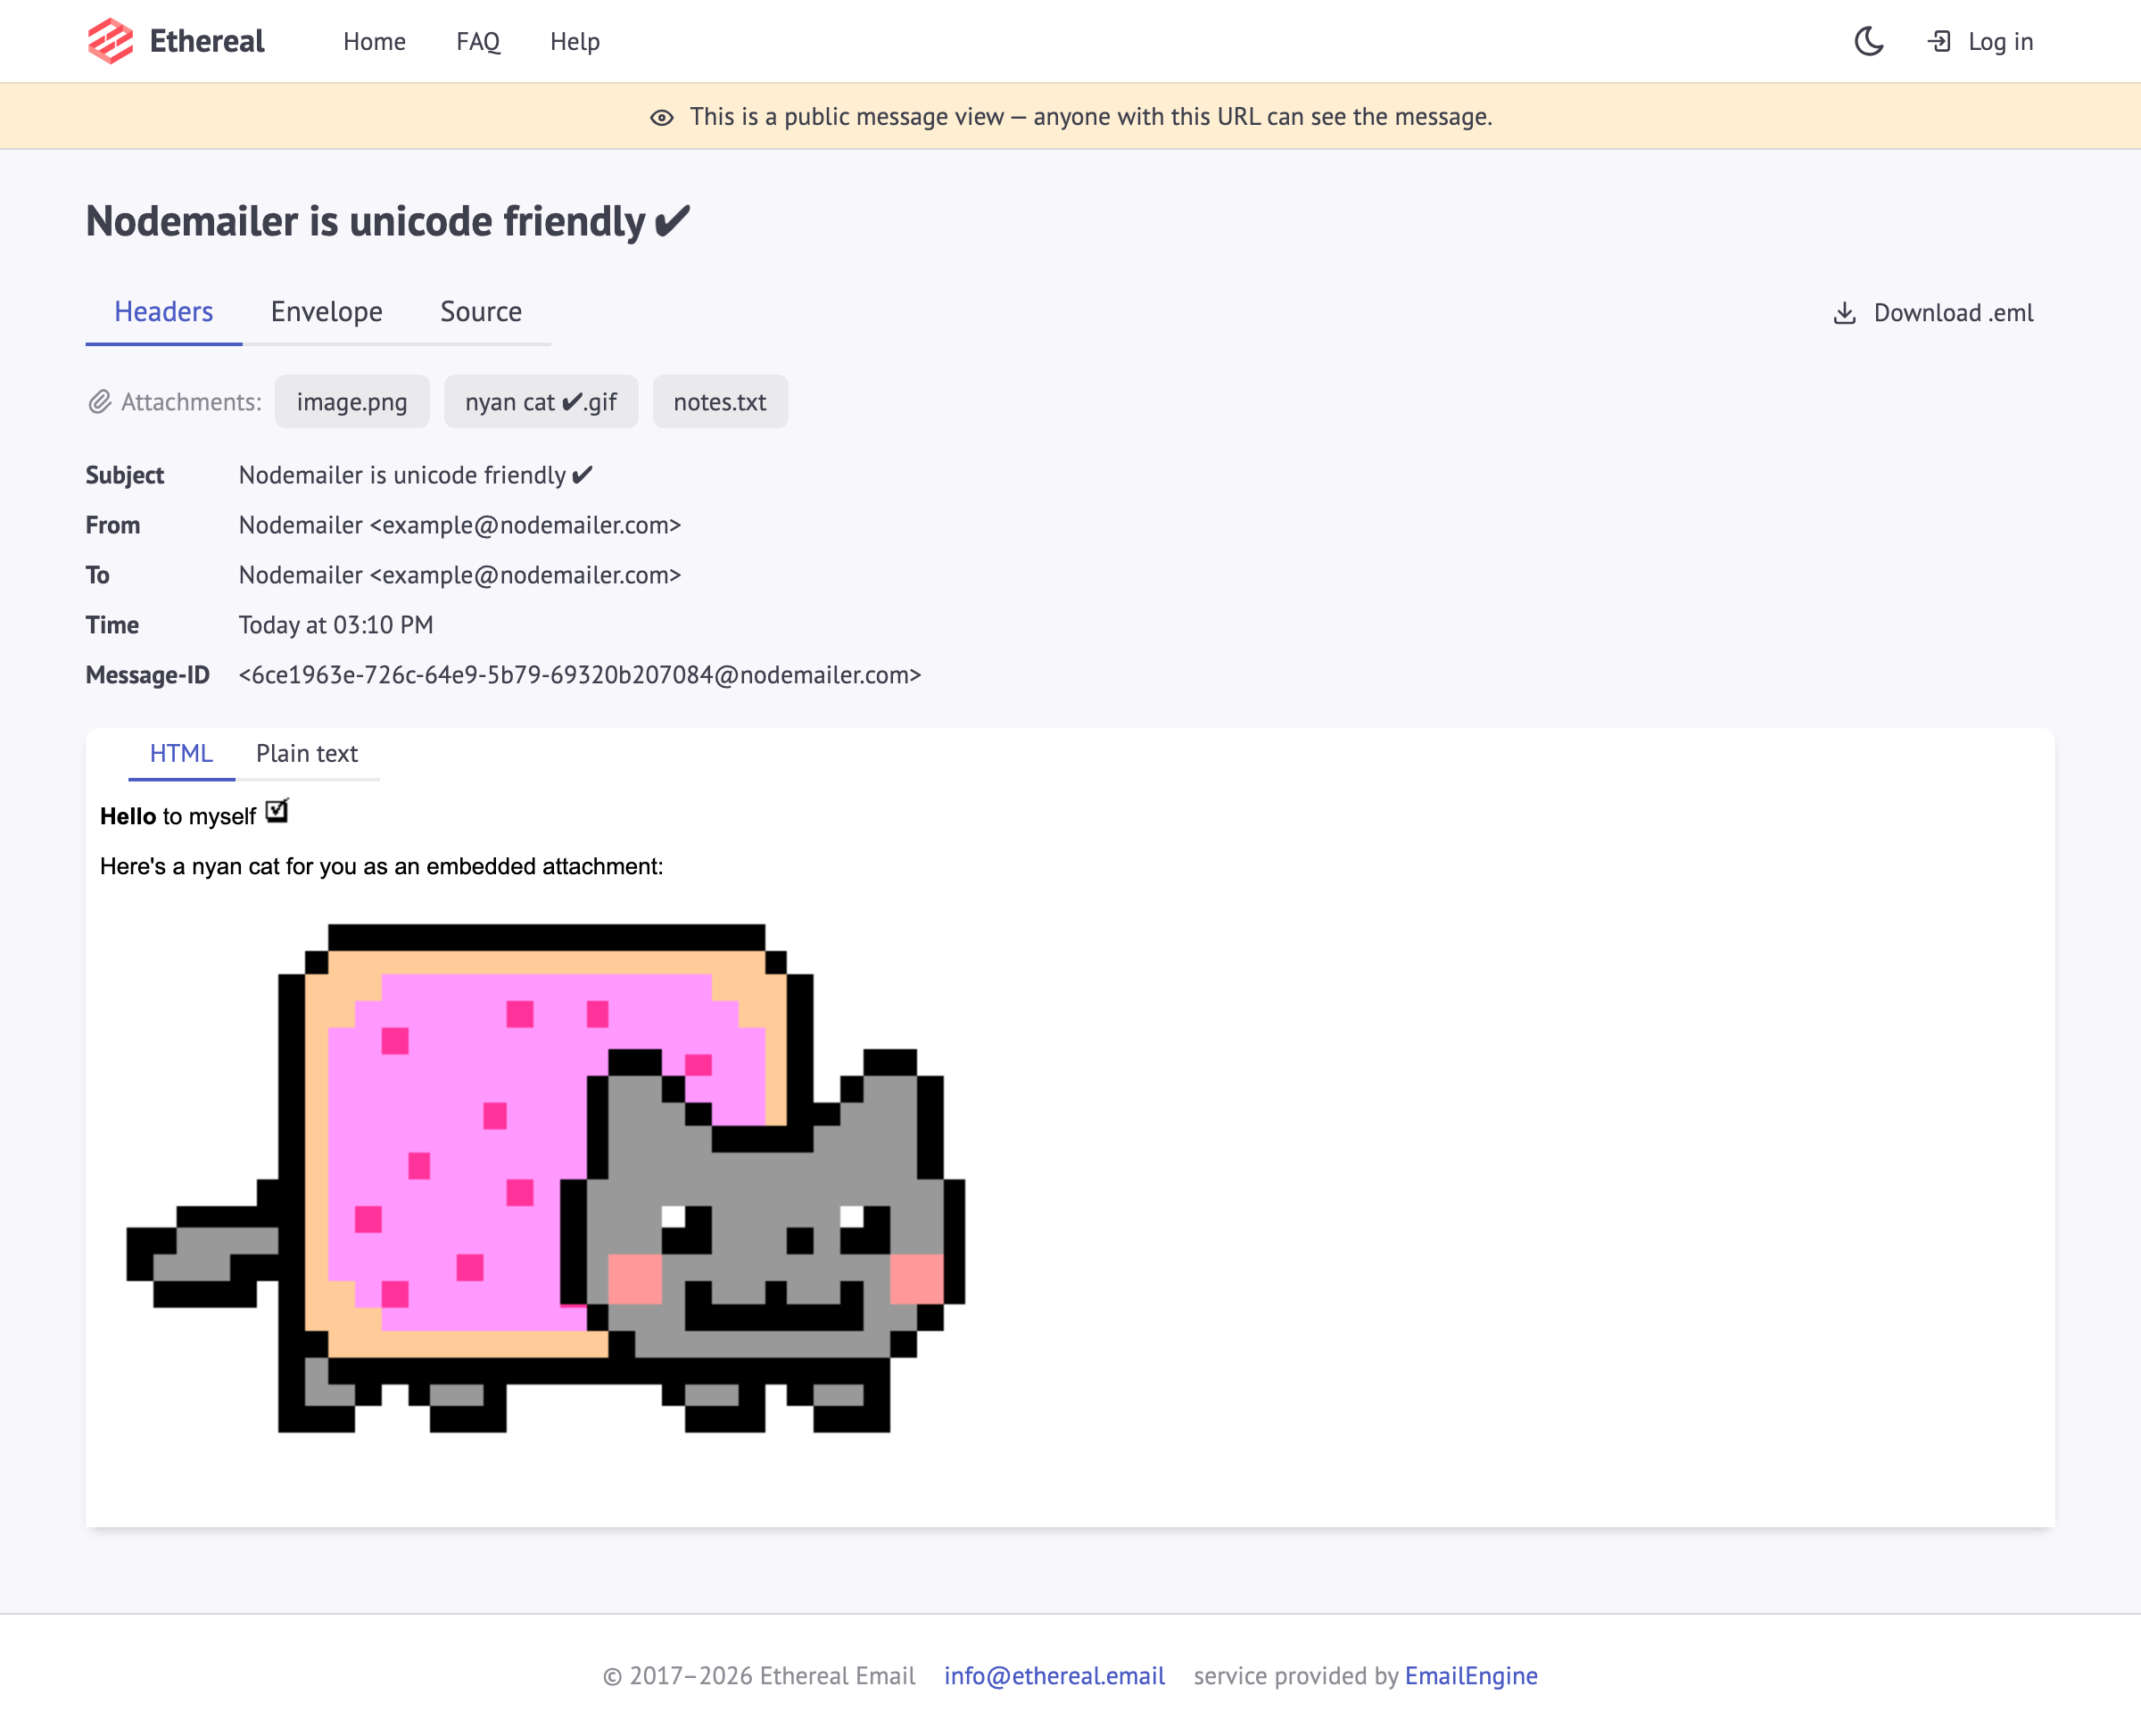Open the Source tab
2141x1736 pixels.
(481, 312)
